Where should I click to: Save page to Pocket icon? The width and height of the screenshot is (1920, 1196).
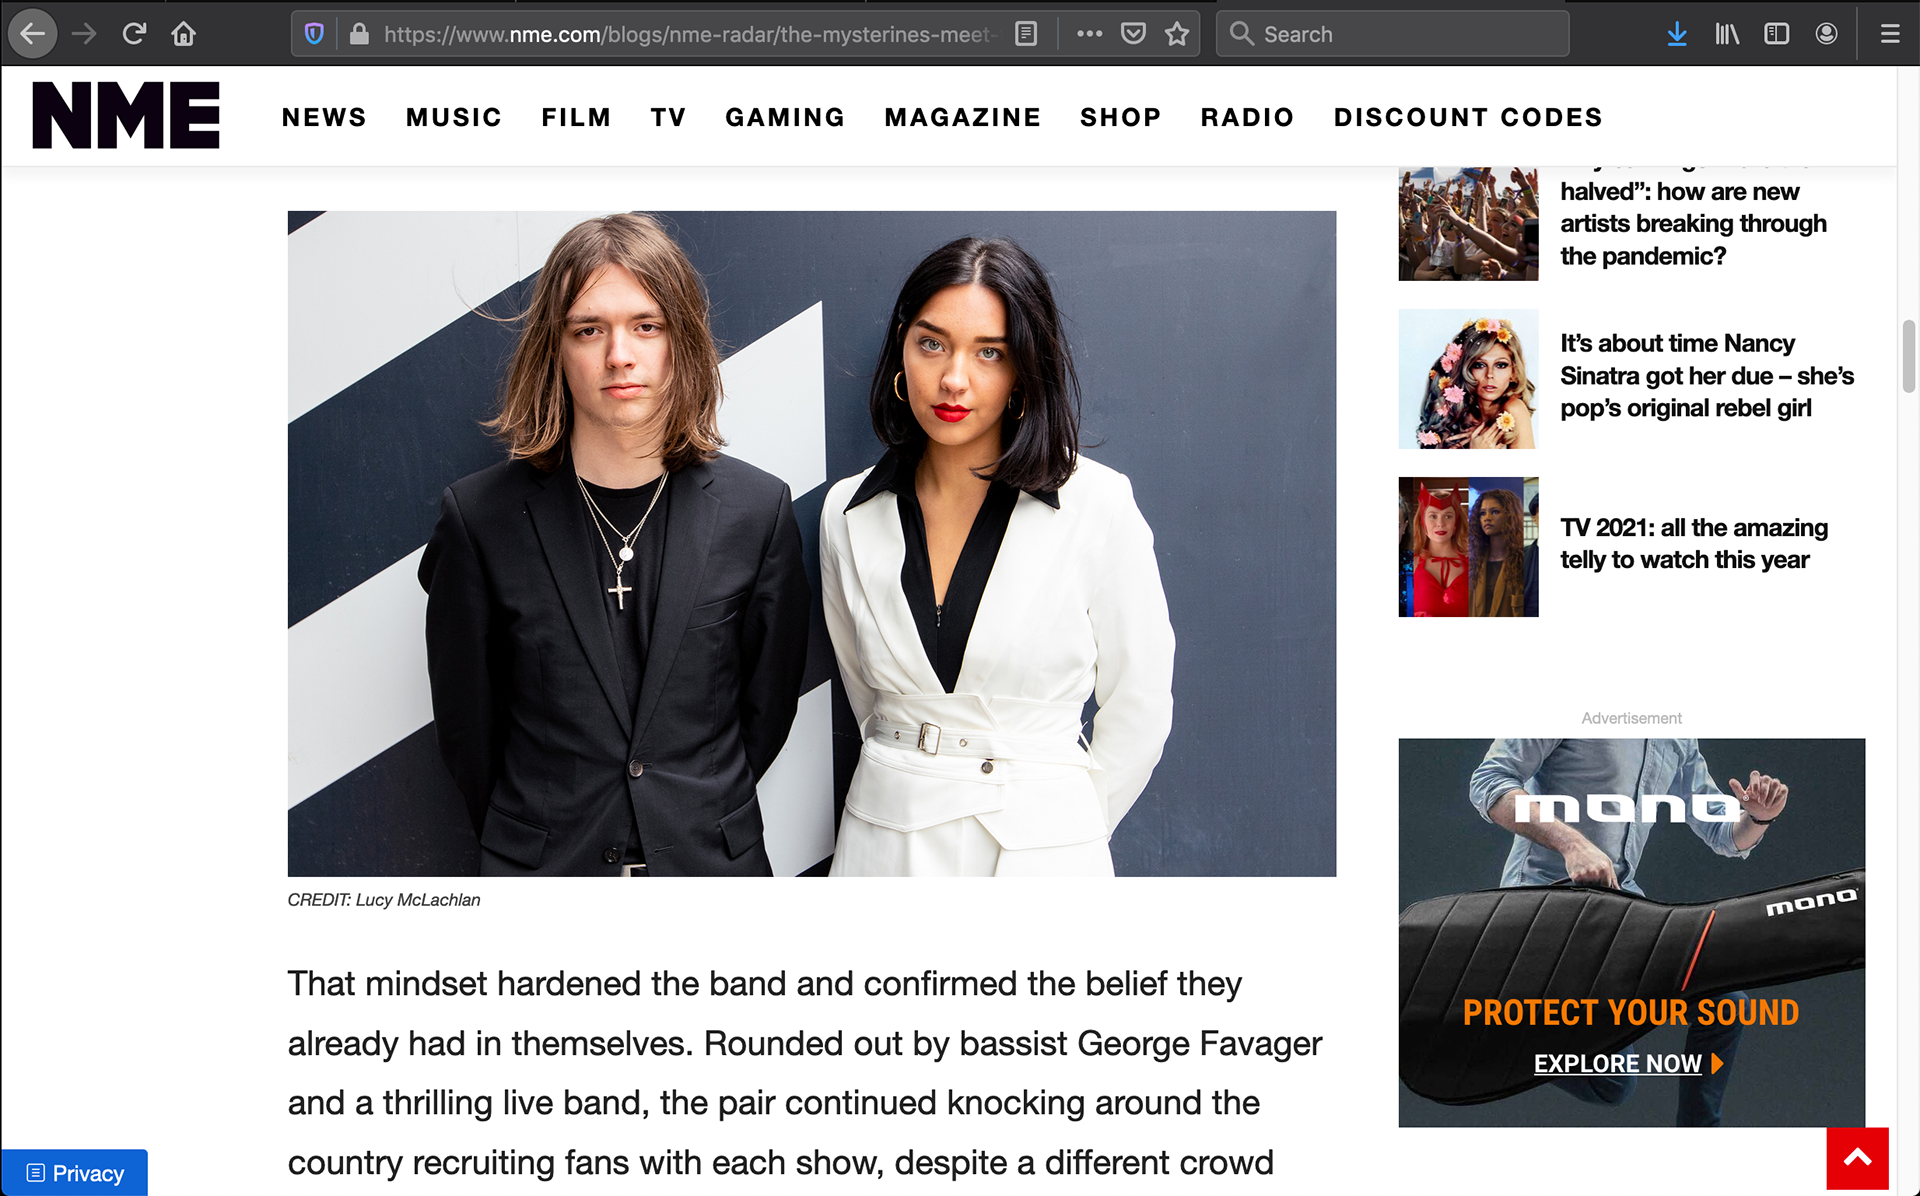pyautogui.click(x=1133, y=34)
